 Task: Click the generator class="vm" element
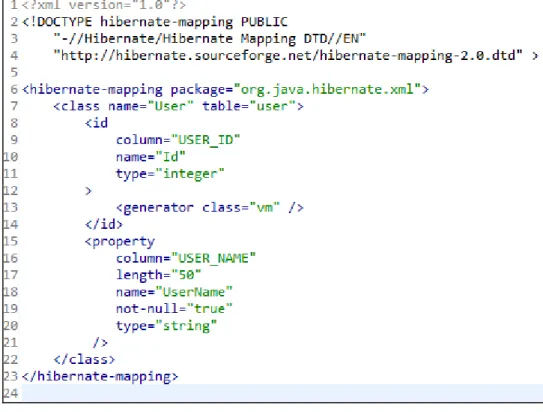click(210, 208)
